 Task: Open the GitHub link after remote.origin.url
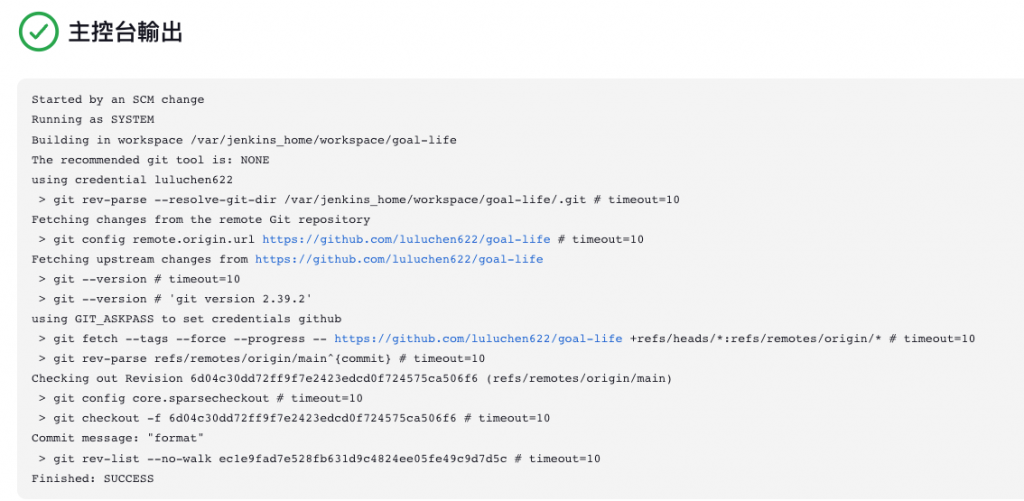pos(406,240)
